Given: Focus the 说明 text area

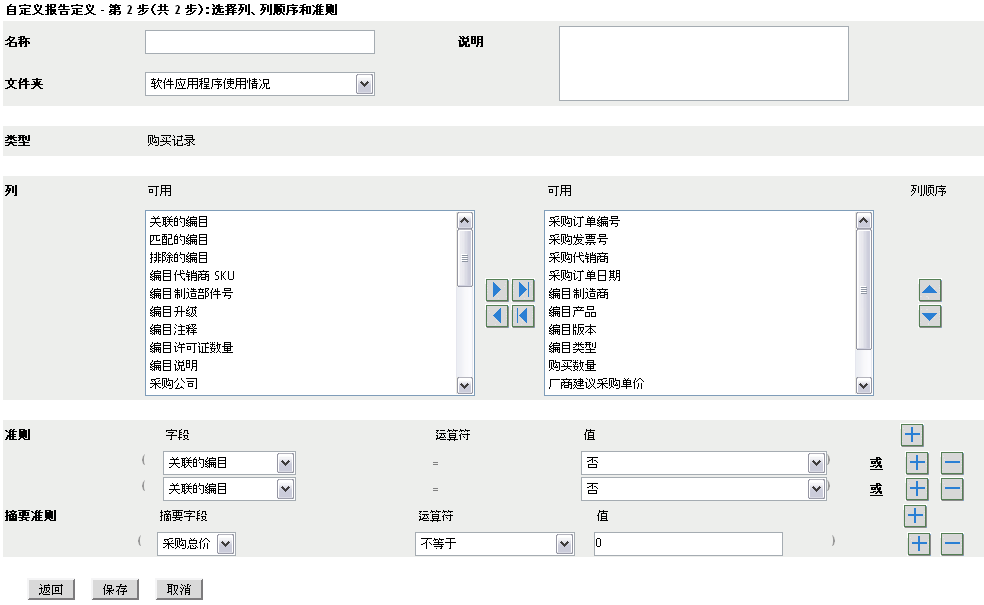Looking at the screenshot, I should pos(703,63).
